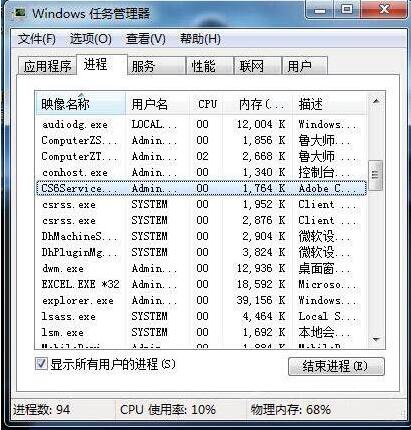Sort by 映像名称 column header
The width and height of the screenshot is (411, 430).
(x=80, y=104)
